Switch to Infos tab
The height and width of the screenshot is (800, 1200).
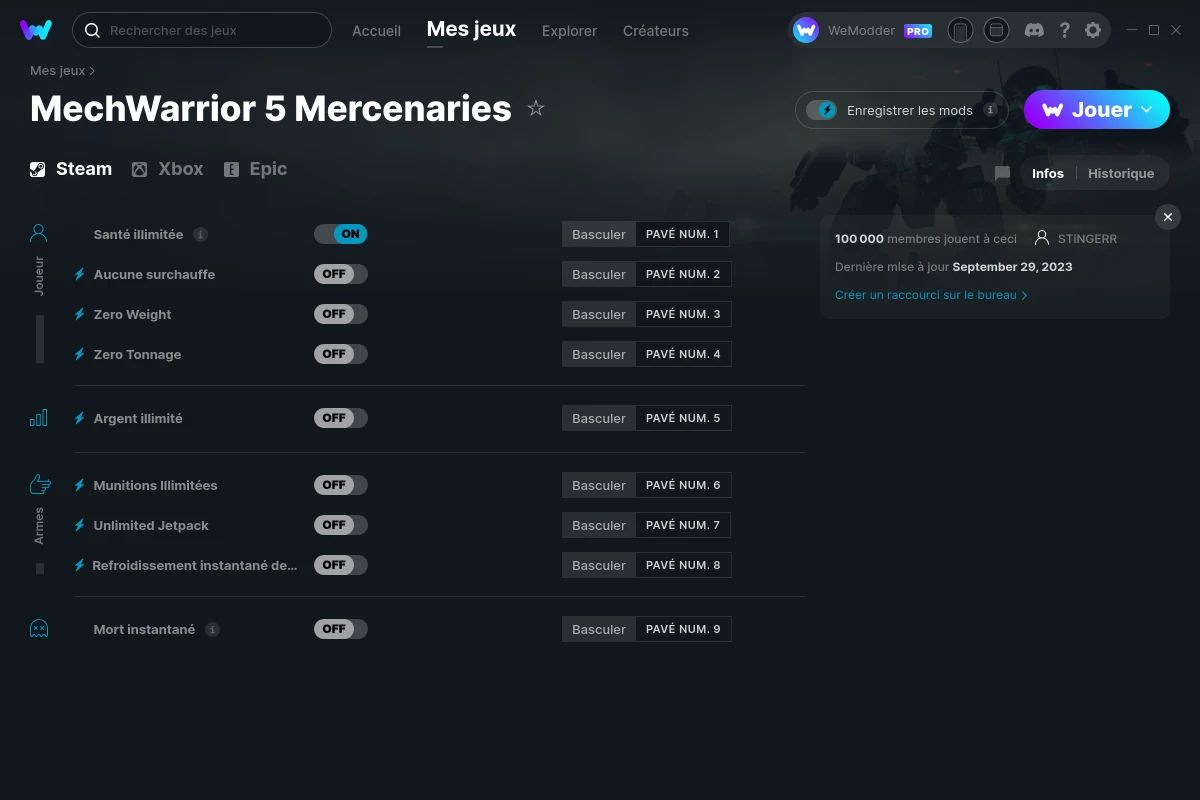click(x=1048, y=173)
